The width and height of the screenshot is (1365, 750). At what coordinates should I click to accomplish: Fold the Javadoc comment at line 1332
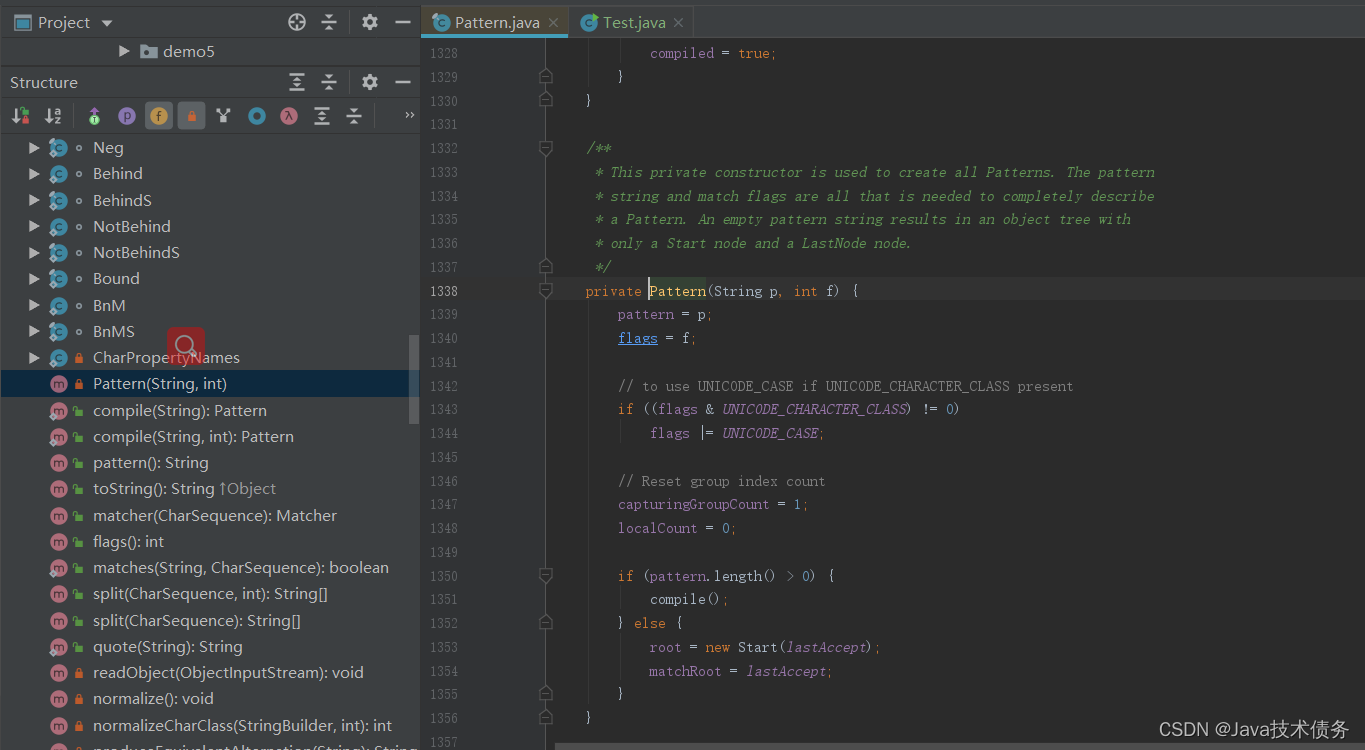pyautogui.click(x=545, y=148)
